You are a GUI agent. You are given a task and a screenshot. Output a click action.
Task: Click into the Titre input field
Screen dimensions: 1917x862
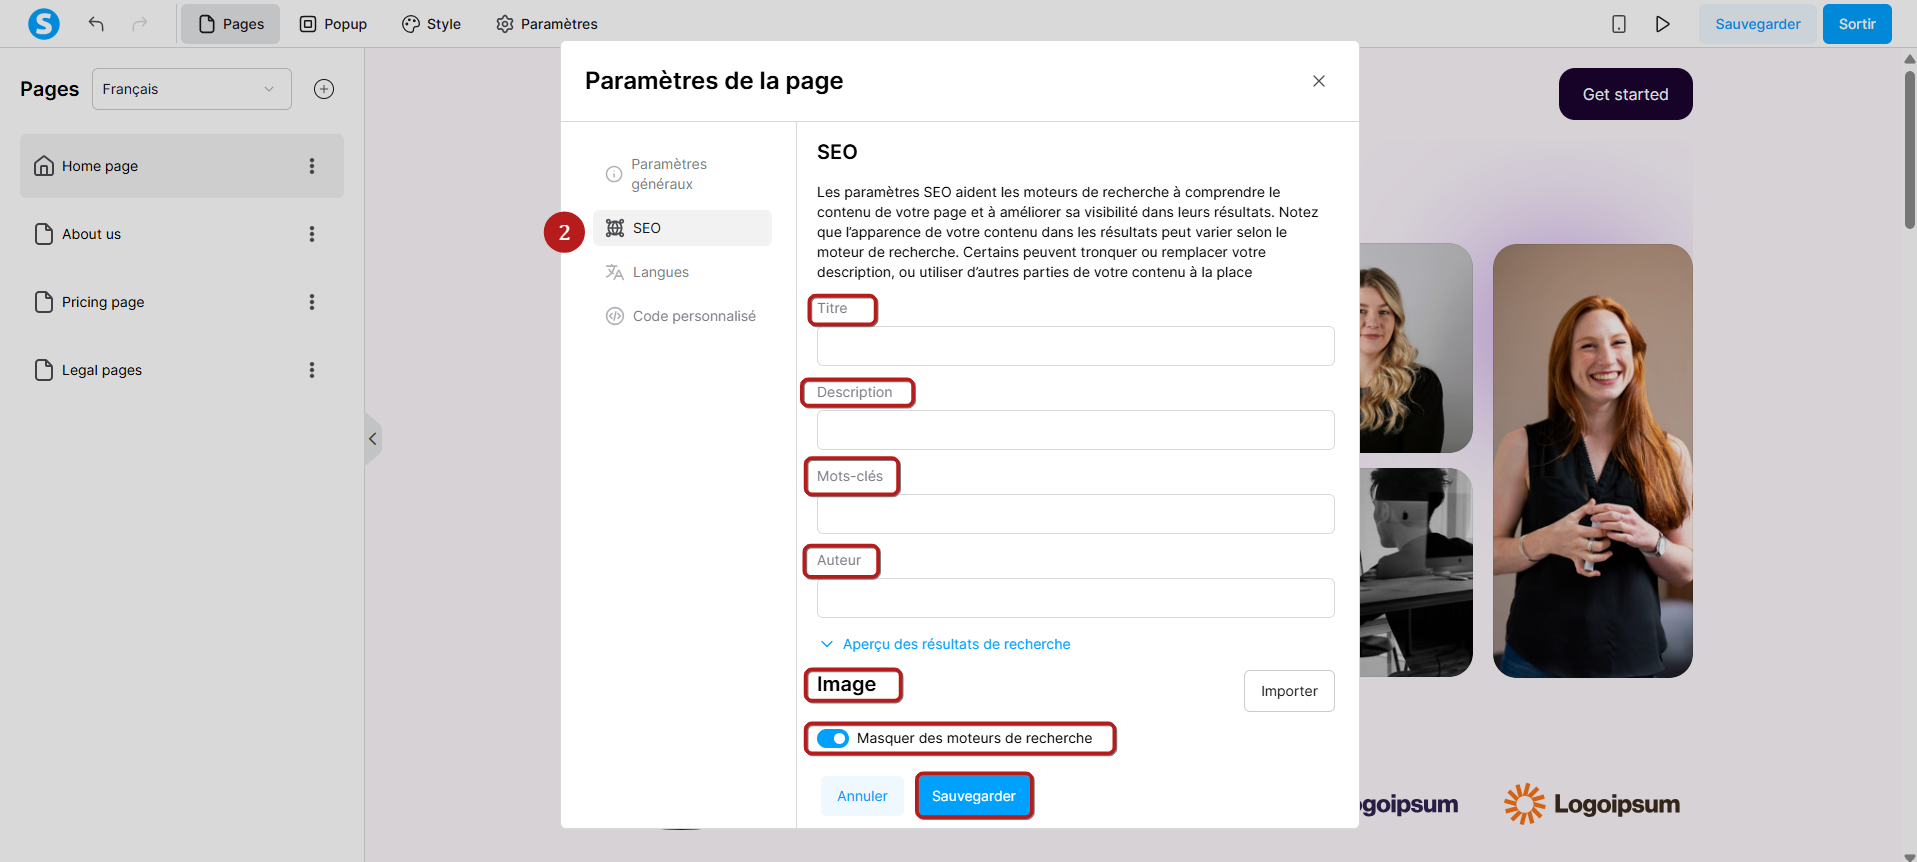coord(1076,346)
